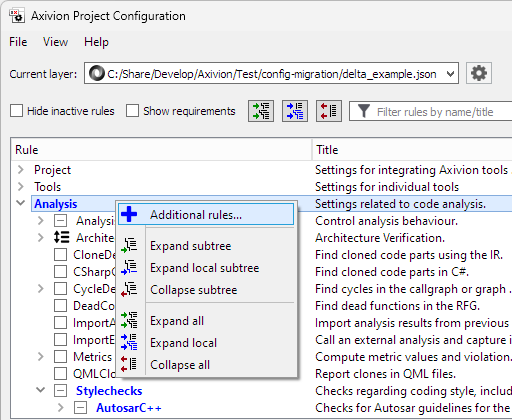Screen dimensions: 512x420
Task: Toggle the Analysis sub-item partial checkbox
Action: pos(60,221)
